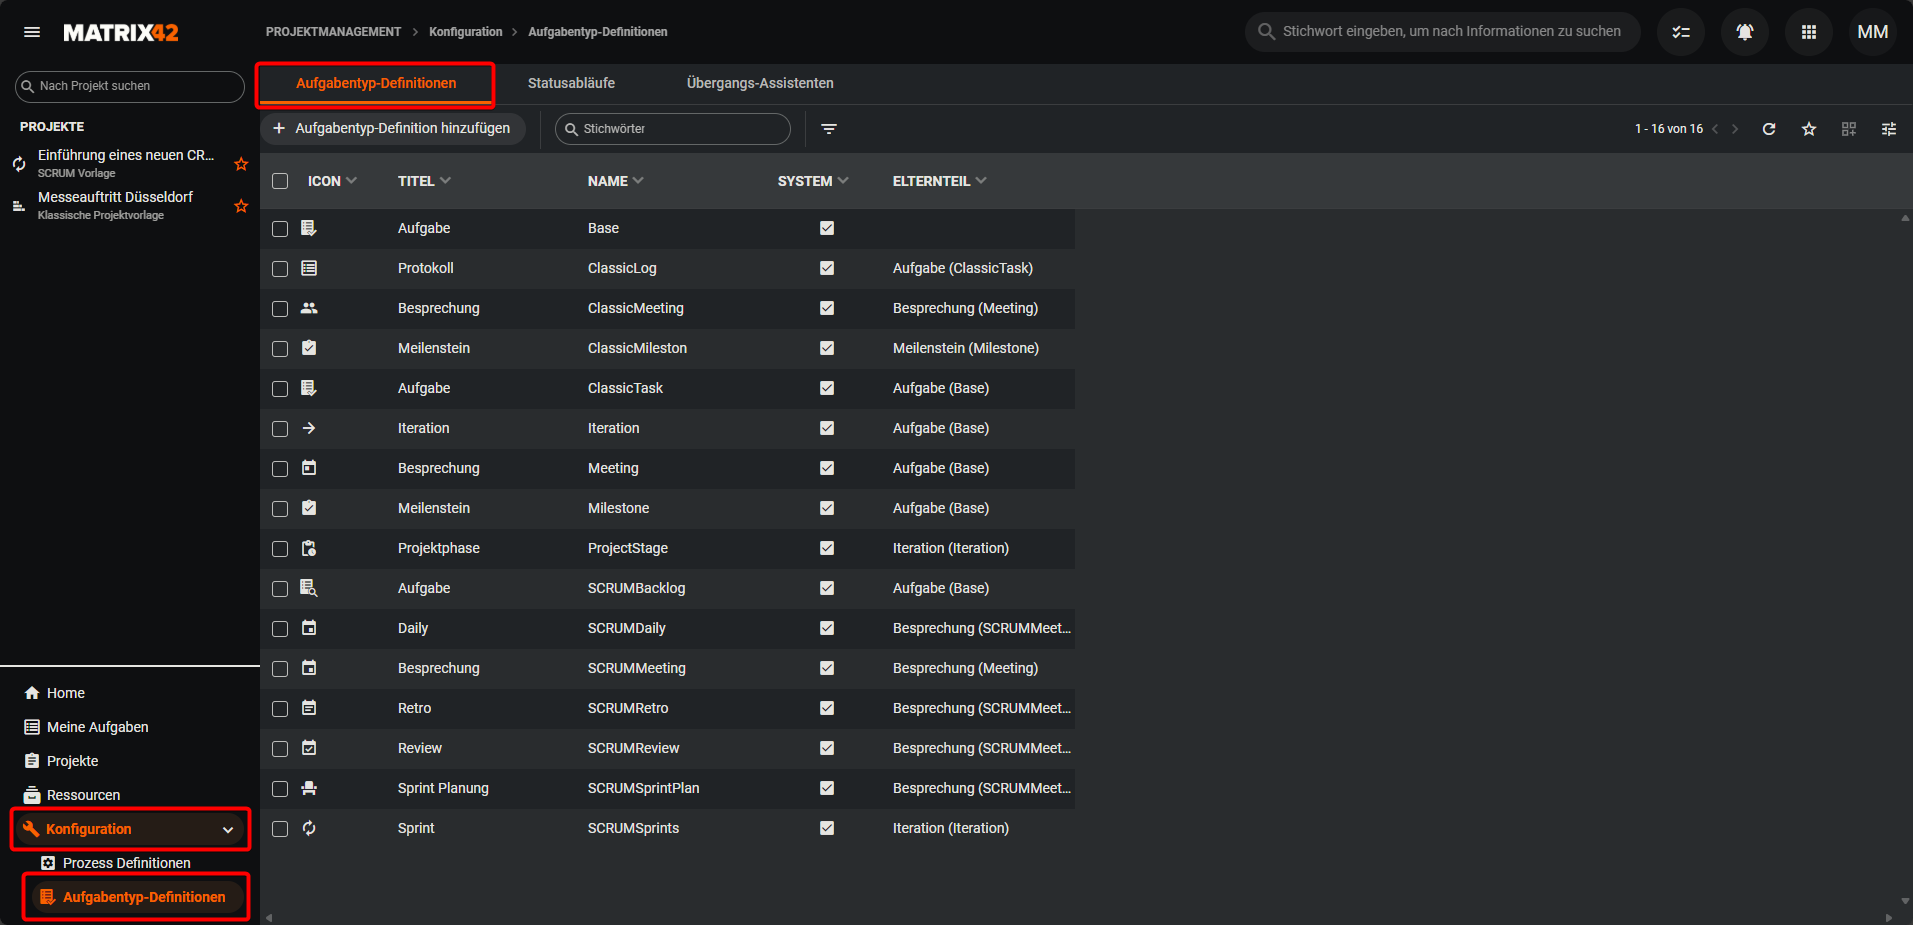Open Meine Aufgaben in sidebar
Screen dimensions: 1913x925
[97, 727]
